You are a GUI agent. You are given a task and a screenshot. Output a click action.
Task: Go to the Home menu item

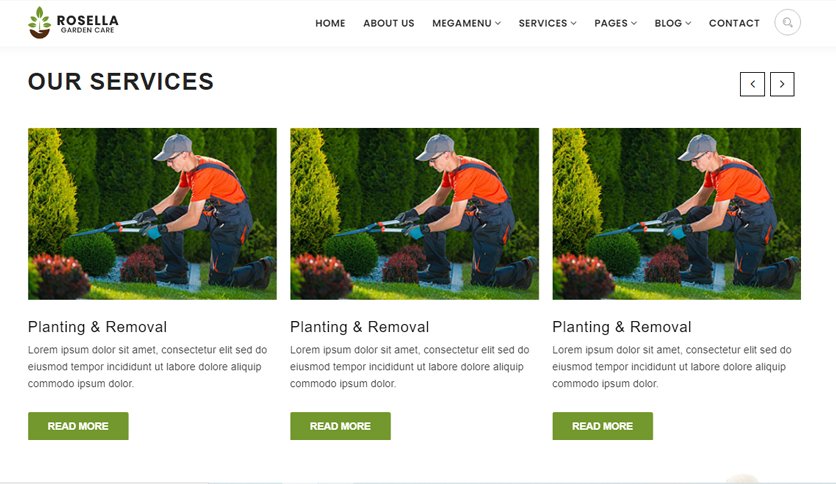pos(330,23)
